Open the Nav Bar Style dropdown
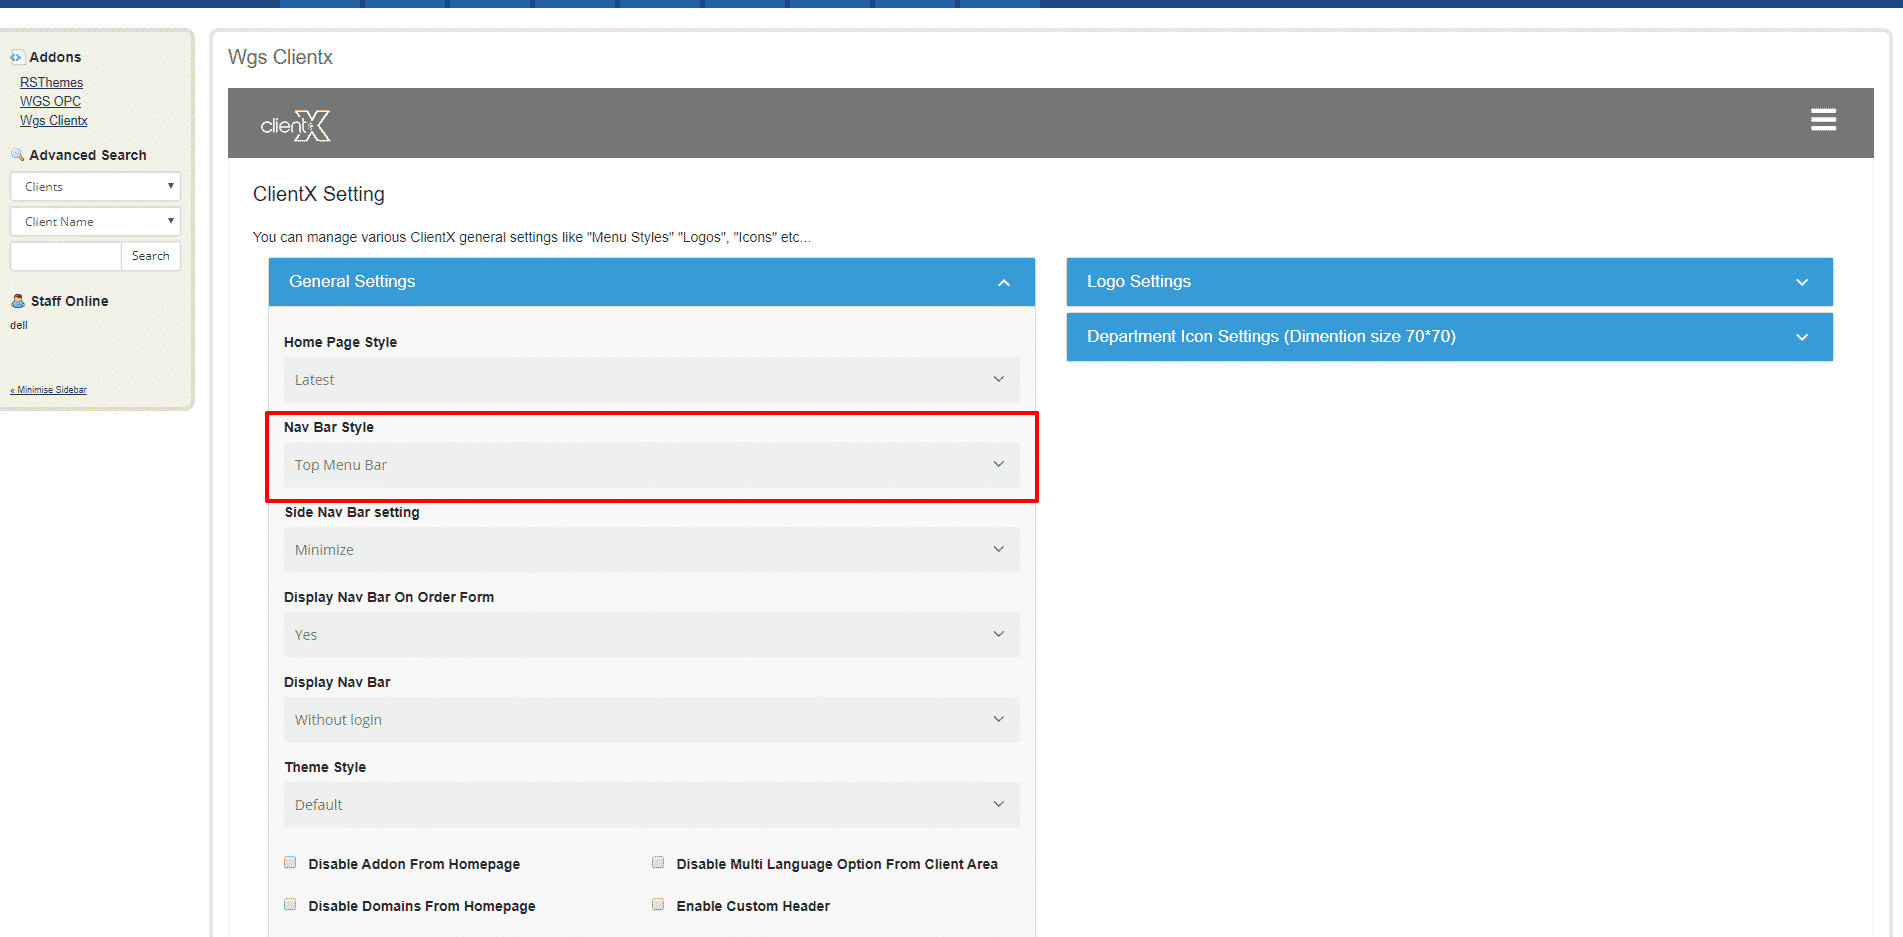The height and width of the screenshot is (937, 1903). pyautogui.click(x=651, y=465)
